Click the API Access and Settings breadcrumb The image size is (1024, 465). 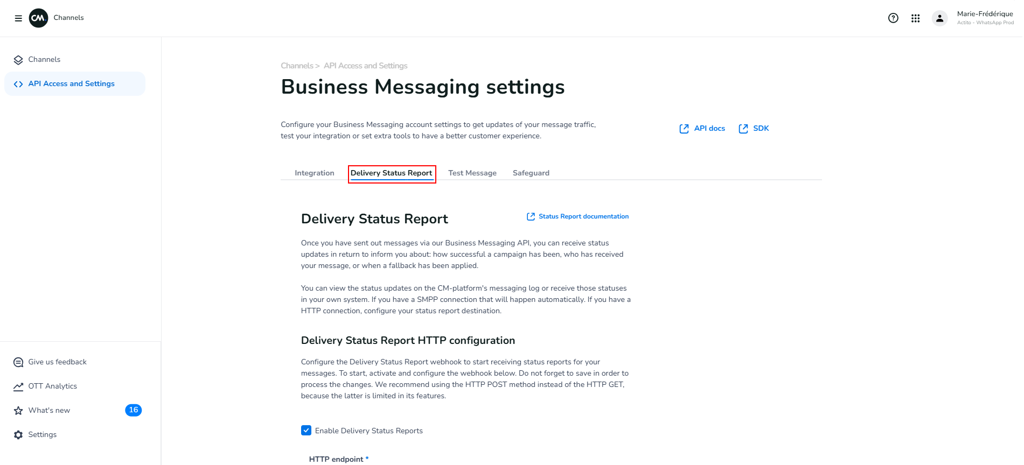click(x=366, y=66)
